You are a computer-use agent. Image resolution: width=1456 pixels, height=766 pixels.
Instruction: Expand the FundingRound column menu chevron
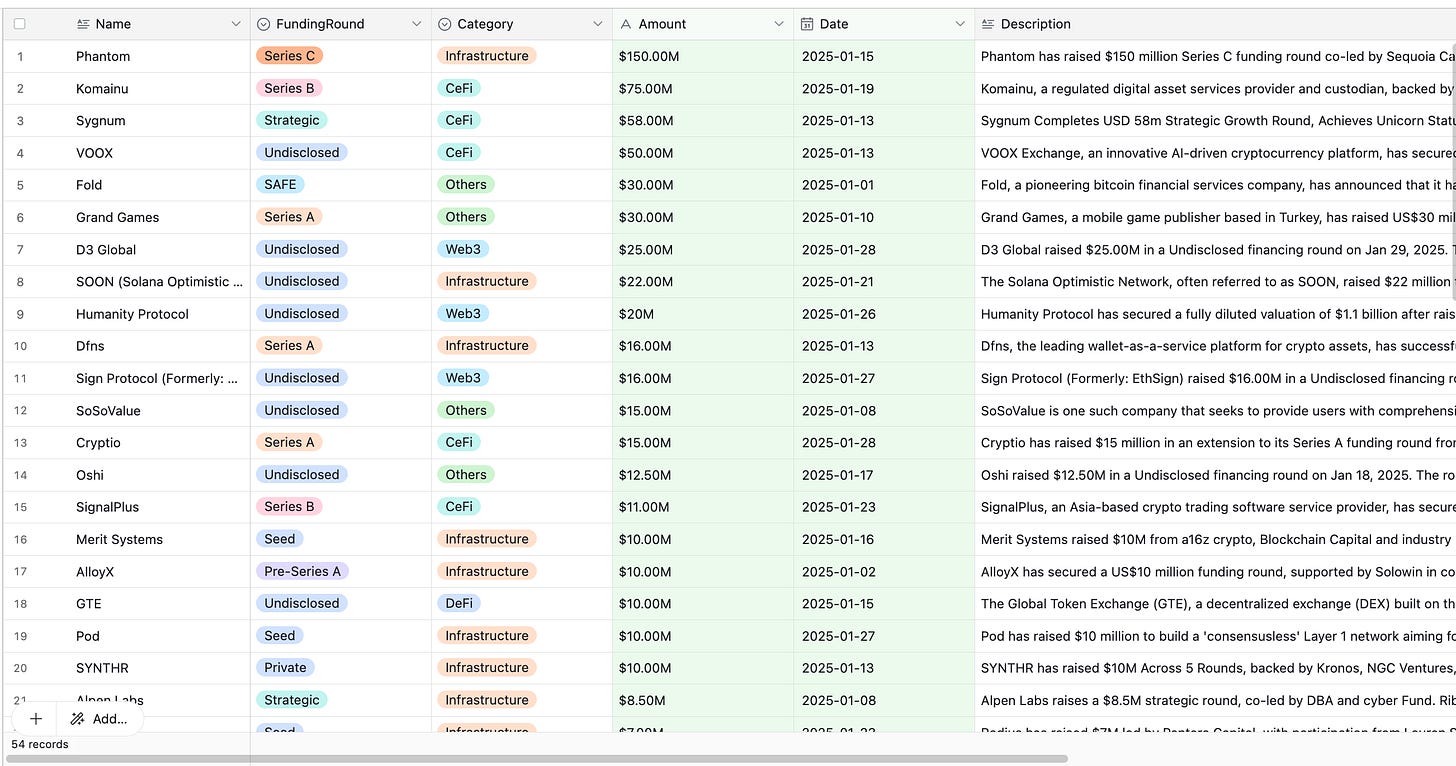point(417,24)
